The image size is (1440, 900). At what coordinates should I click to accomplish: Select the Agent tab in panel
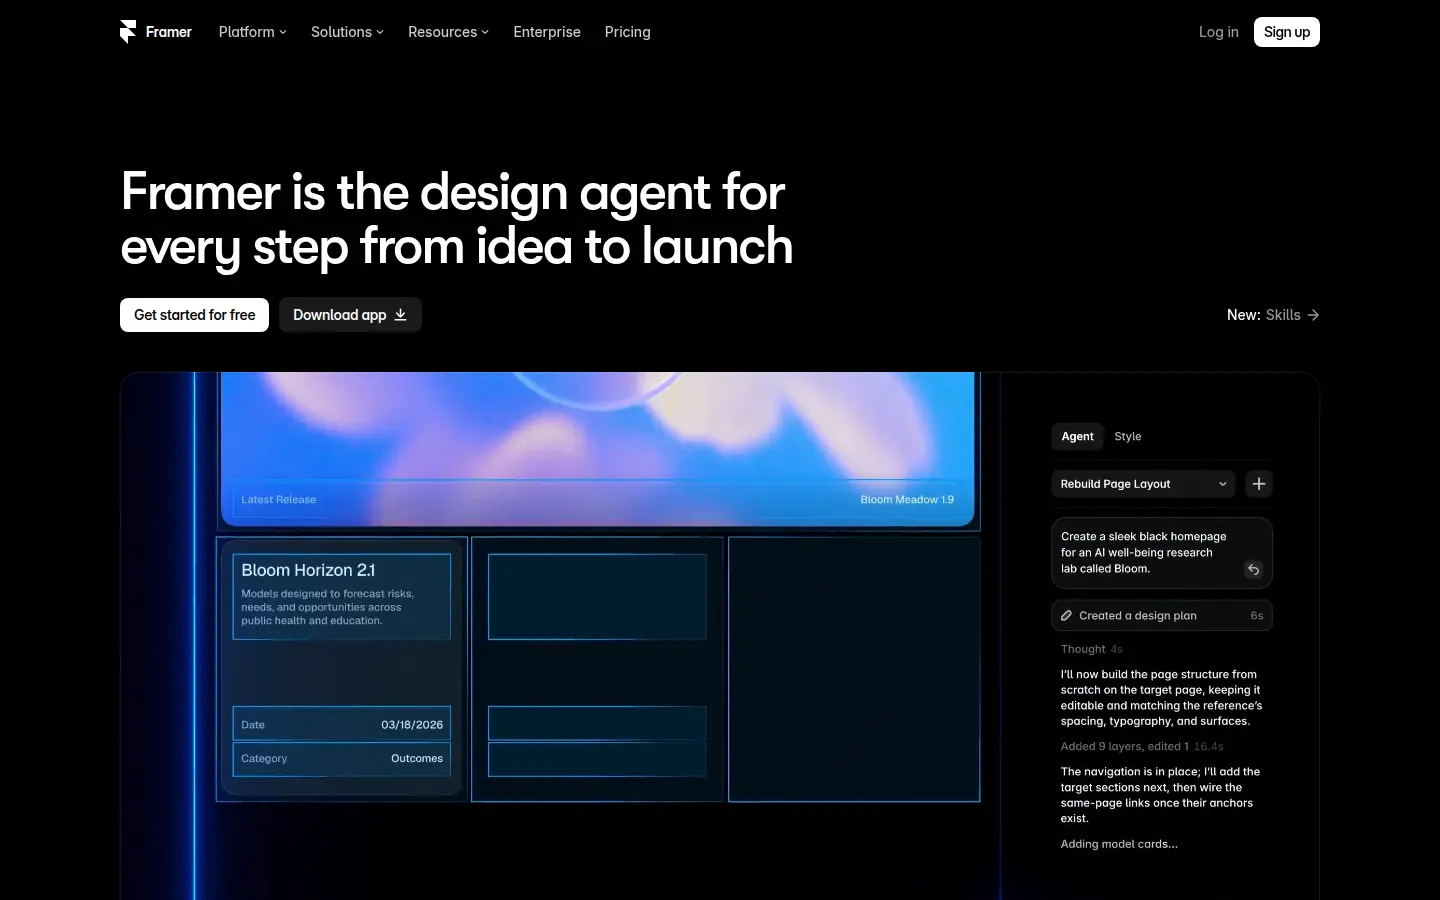click(x=1077, y=436)
